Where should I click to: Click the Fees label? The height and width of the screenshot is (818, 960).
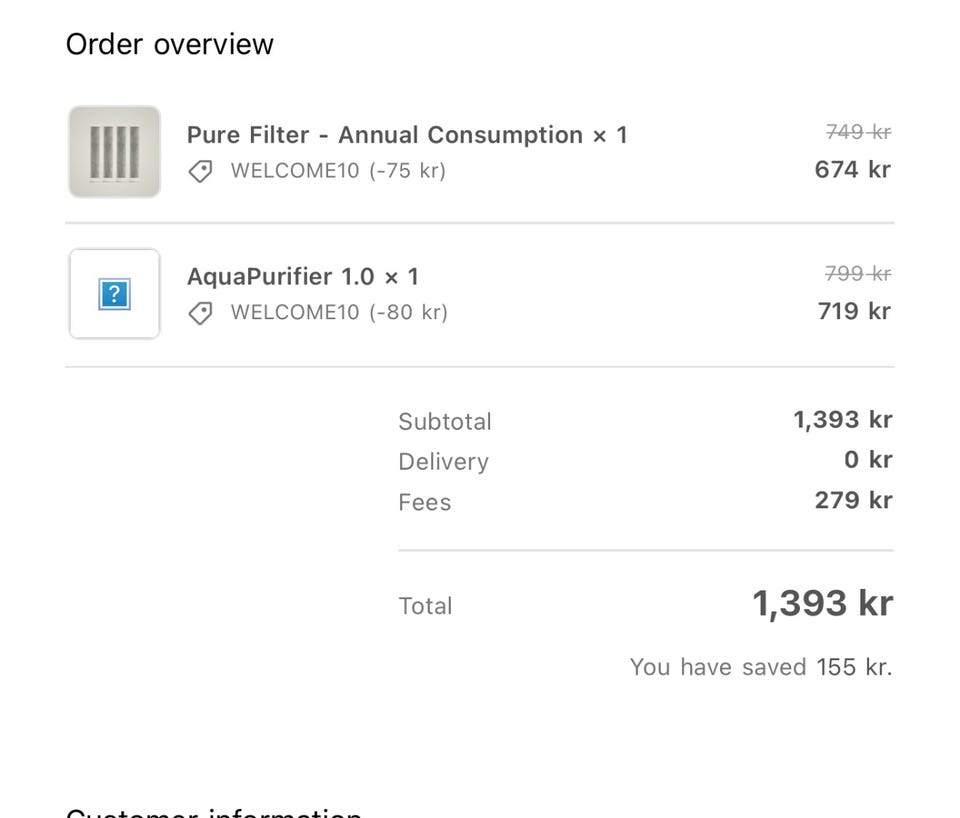pyautogui.click(x=424, y=502)
